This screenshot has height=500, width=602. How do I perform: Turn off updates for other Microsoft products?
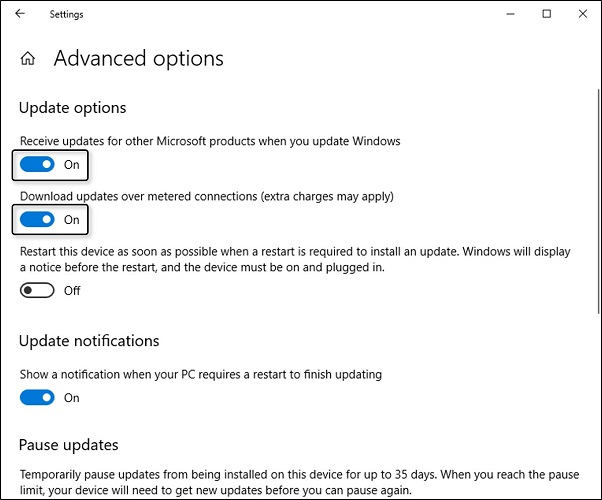pos(37,165)
